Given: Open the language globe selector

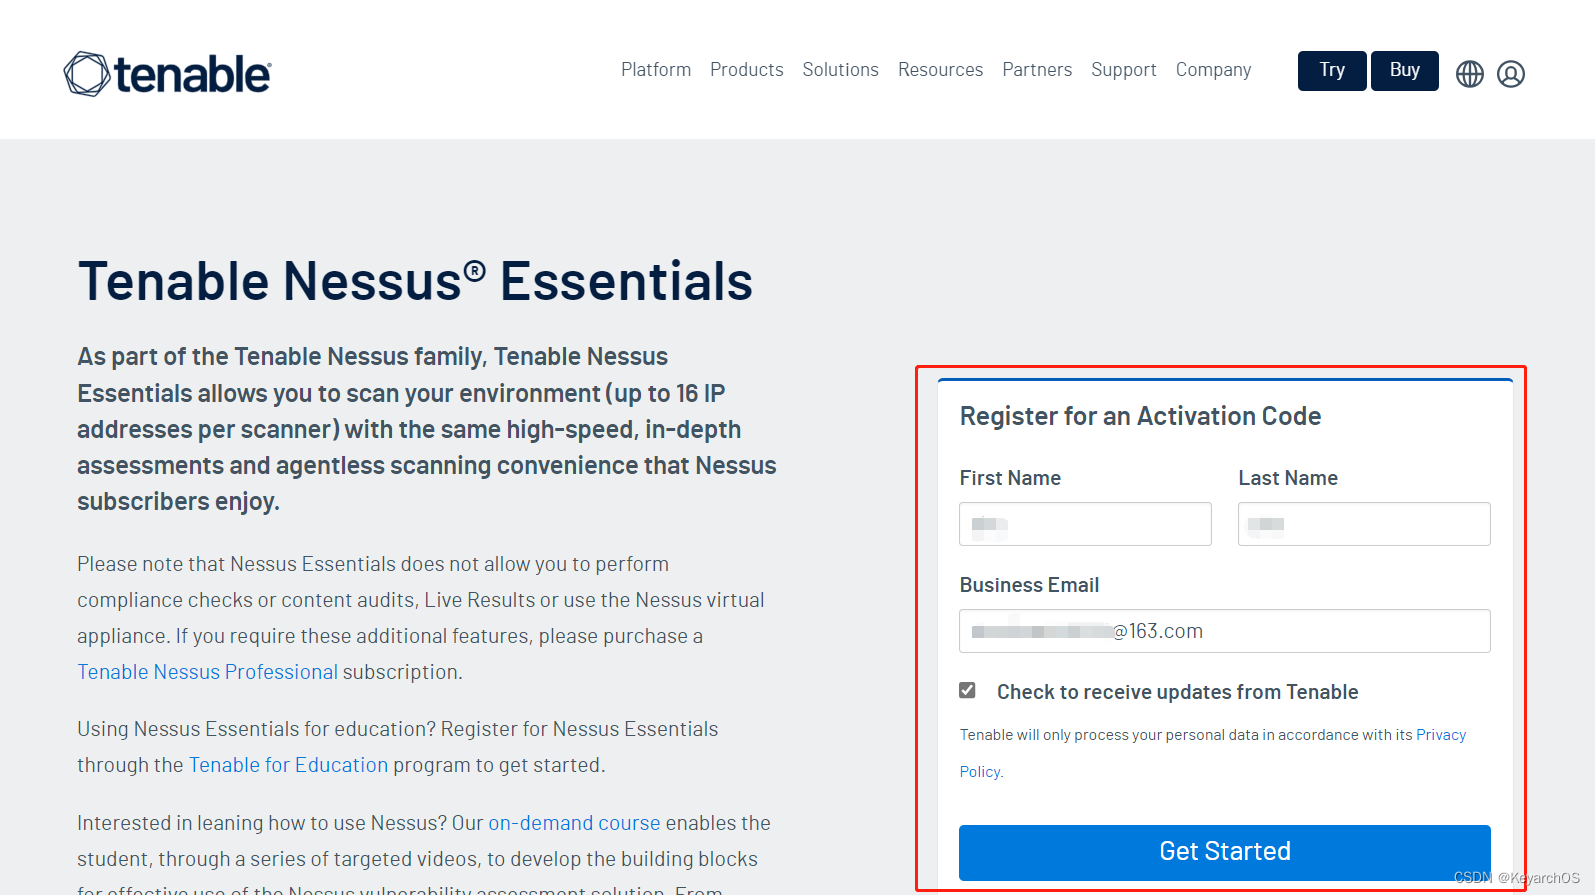Looking at the screenshot, I should pos(1469,72).
